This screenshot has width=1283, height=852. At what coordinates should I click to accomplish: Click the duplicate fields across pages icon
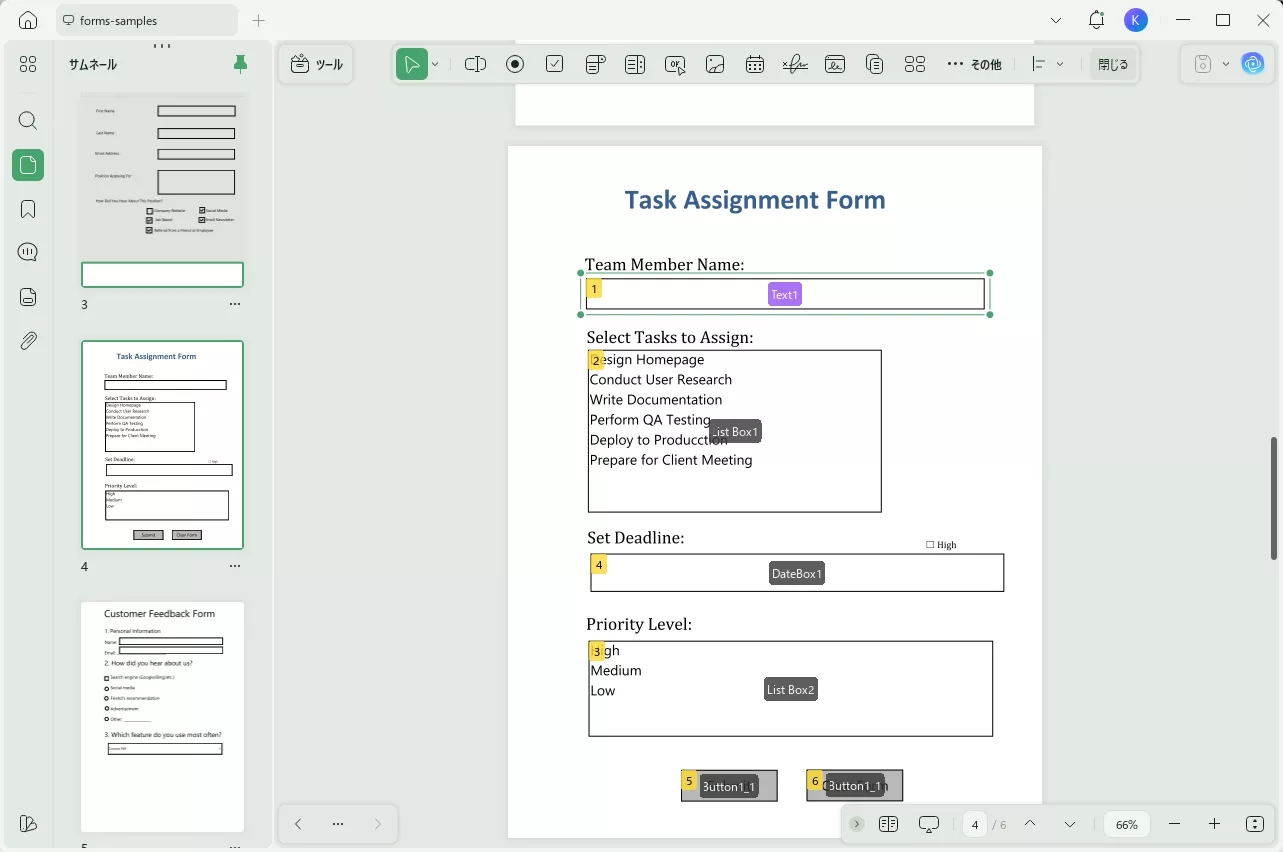[875, 65]
